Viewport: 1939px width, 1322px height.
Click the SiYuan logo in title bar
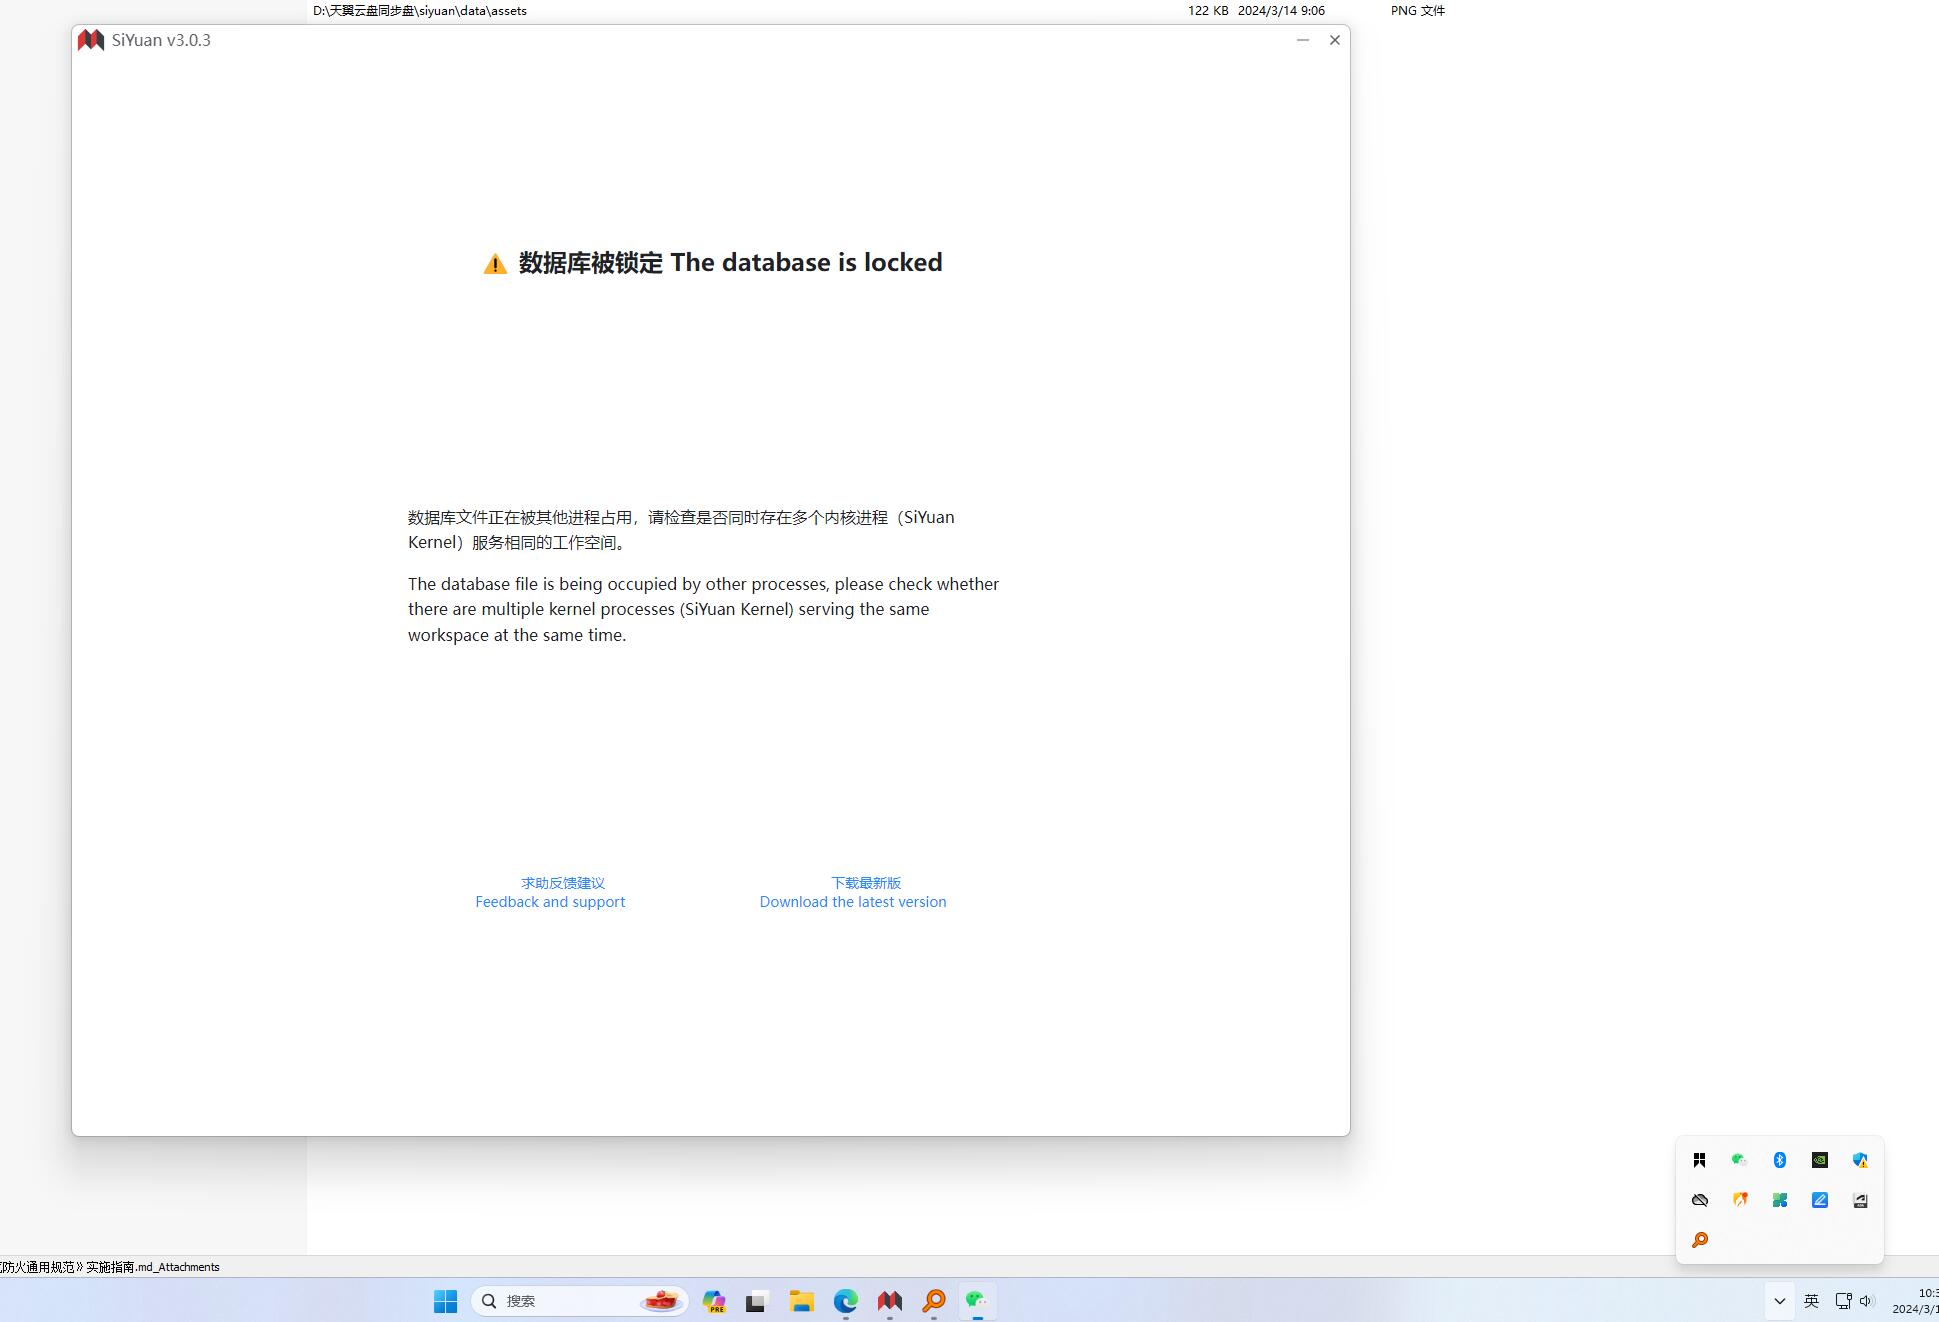coord(91,40)
